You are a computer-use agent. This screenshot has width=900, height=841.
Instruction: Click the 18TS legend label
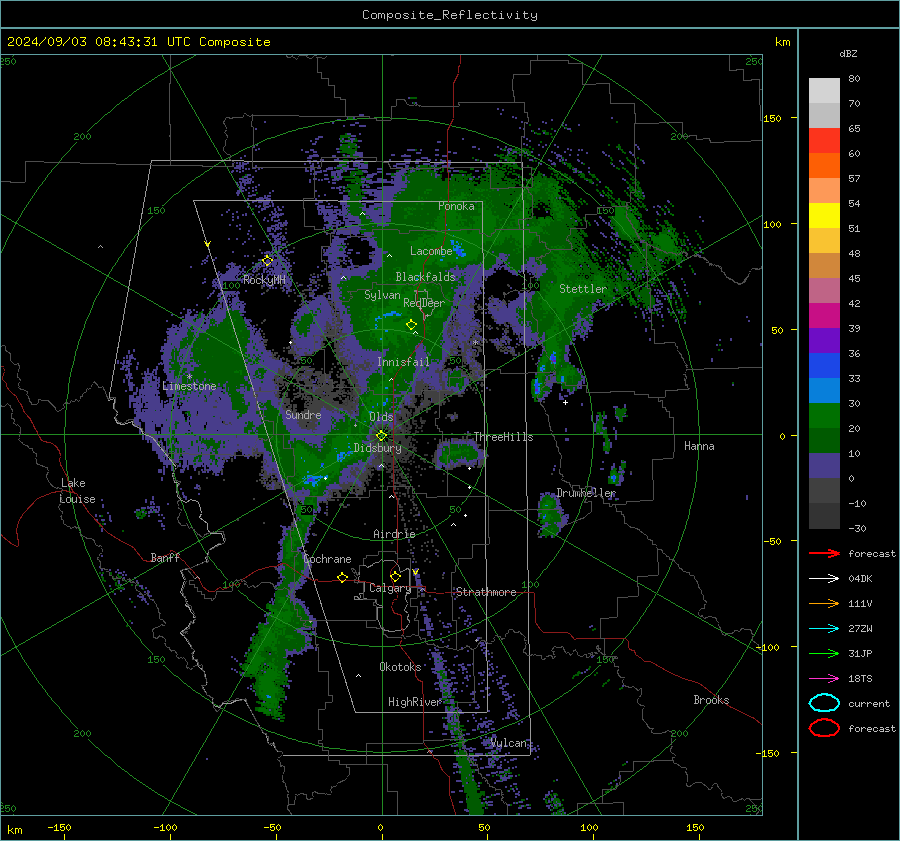860,679
